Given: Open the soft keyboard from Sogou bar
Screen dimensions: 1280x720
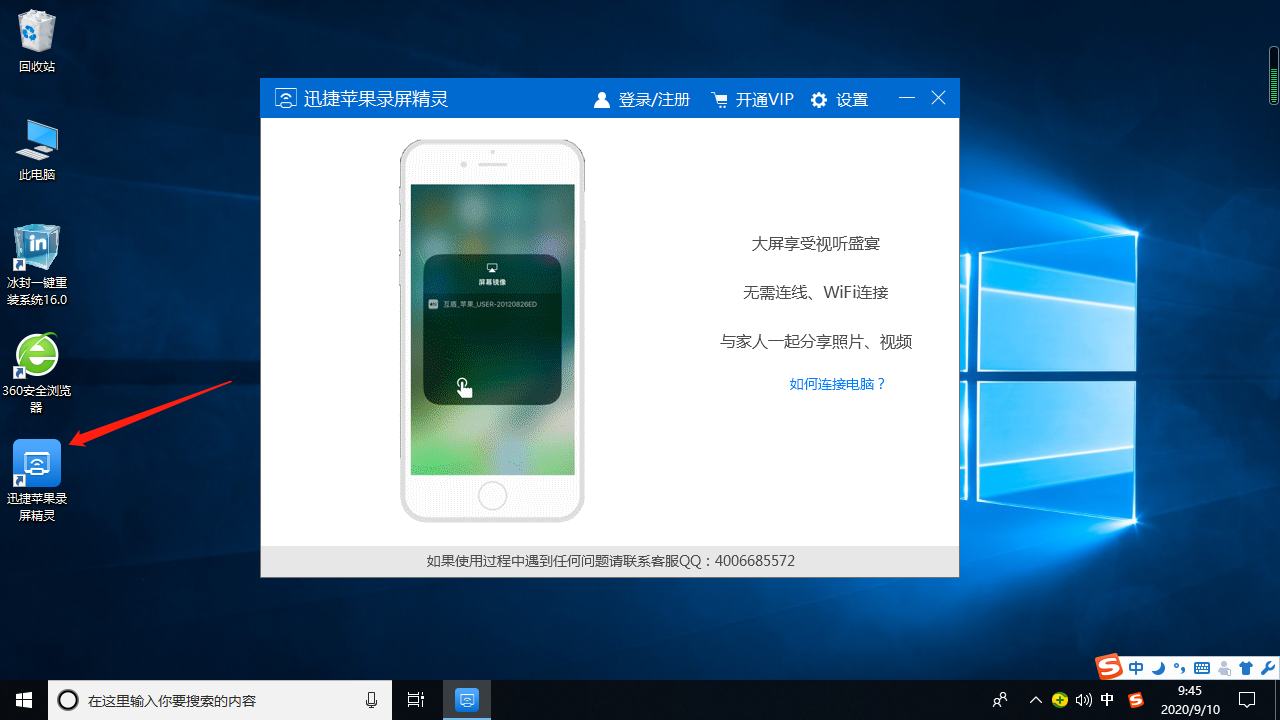Looking at the screenshot, I should click(1202, 668).
